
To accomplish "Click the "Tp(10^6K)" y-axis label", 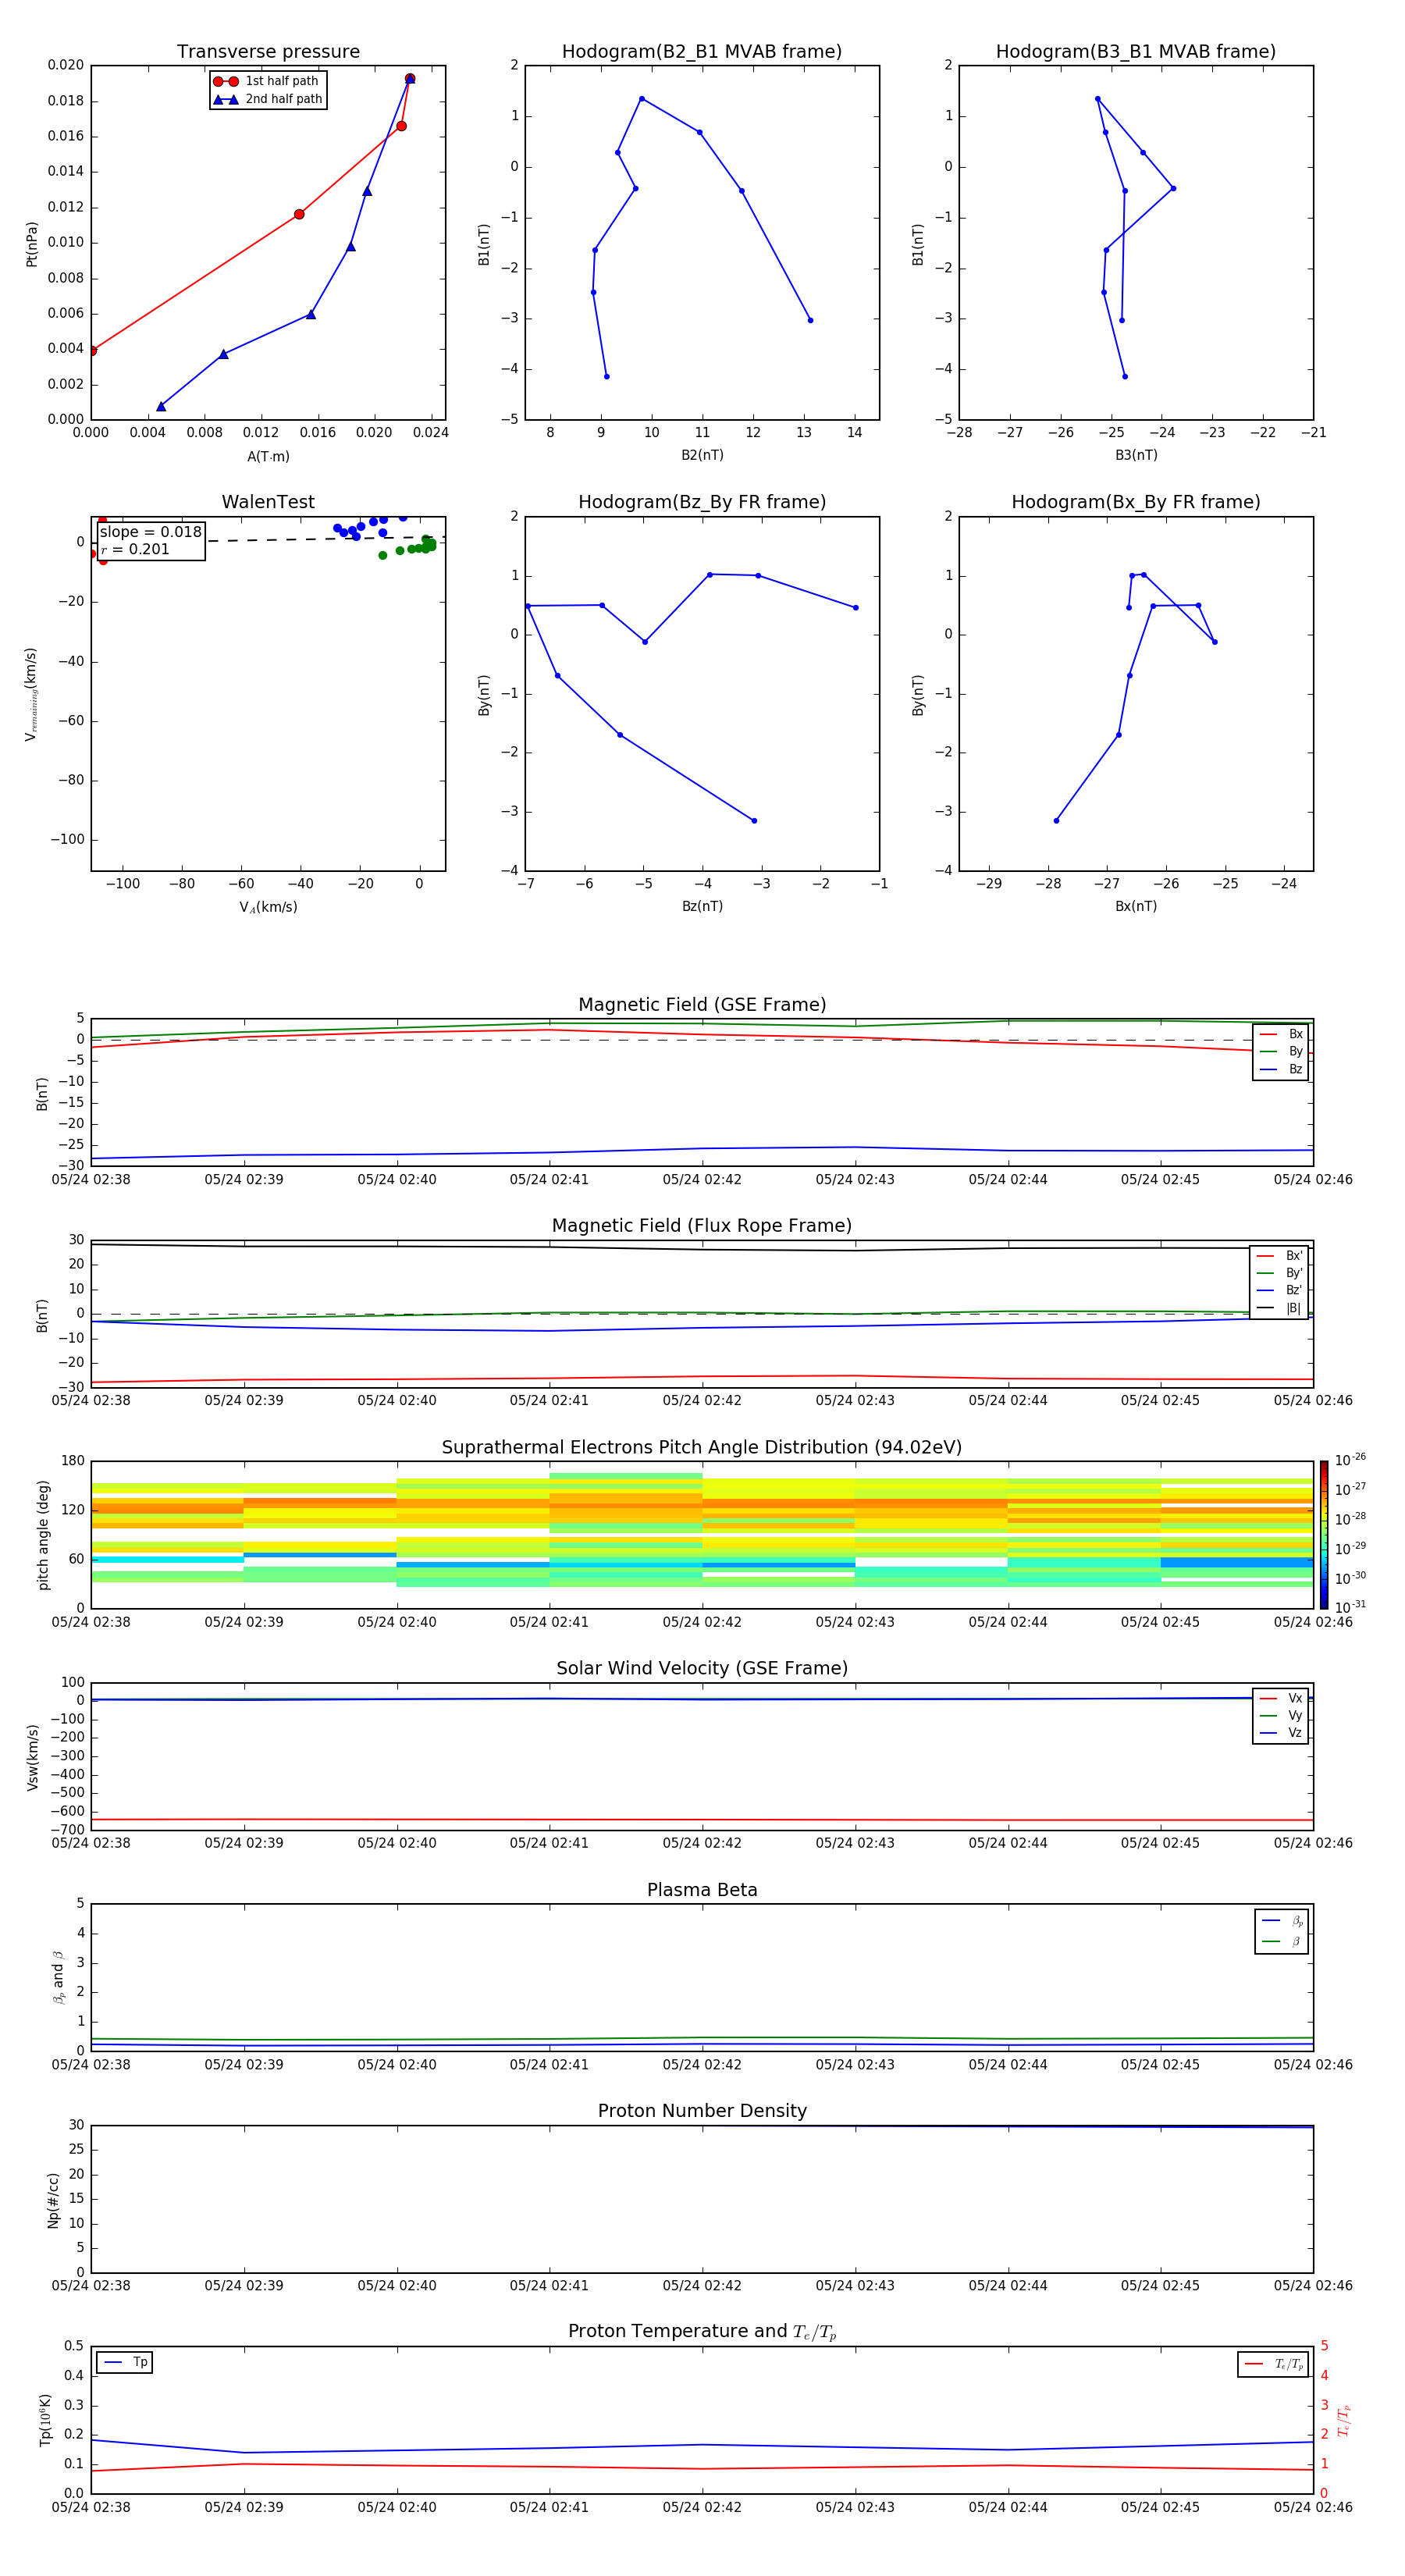I will click(x=45, y=2420).
